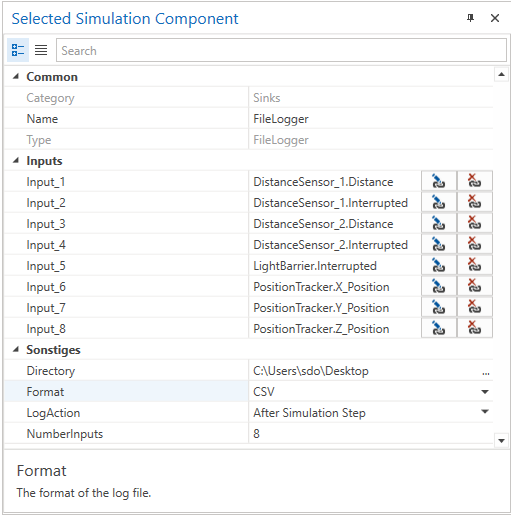
Task: Remove the connection of Input_1
Action: click(x=474, y=181)
